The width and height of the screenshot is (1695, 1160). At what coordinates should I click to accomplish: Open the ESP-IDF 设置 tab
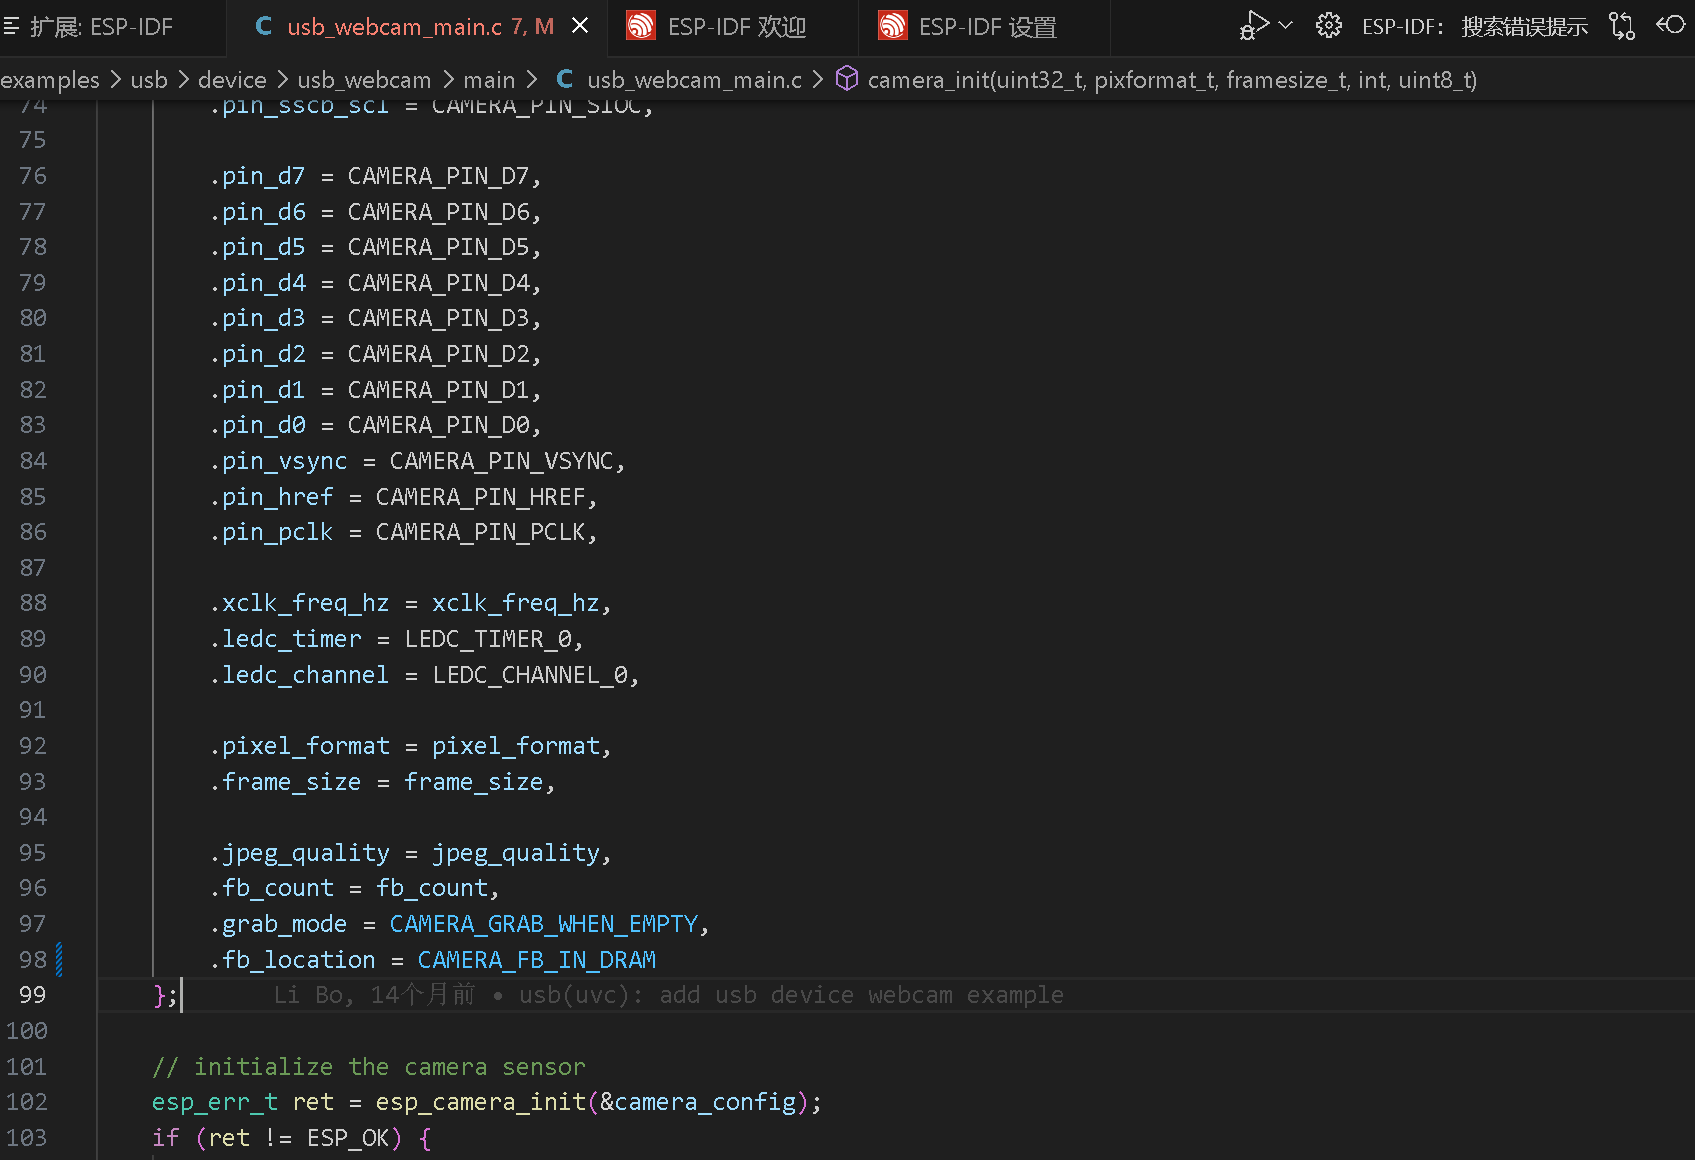[984, 27]
